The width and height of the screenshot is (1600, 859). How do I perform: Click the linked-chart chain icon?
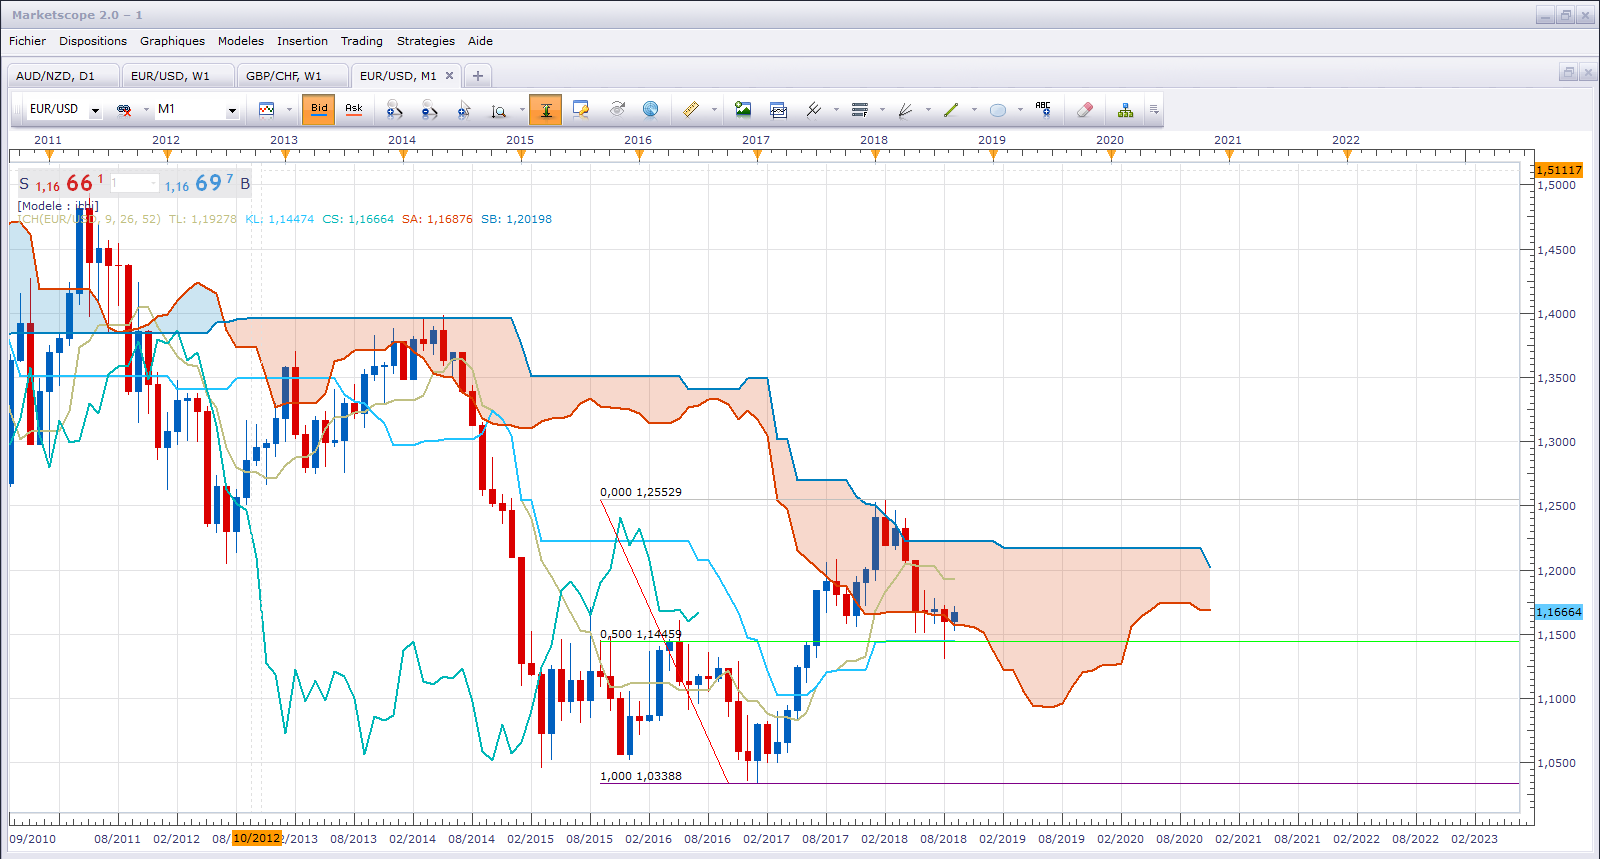coord(124,110)
